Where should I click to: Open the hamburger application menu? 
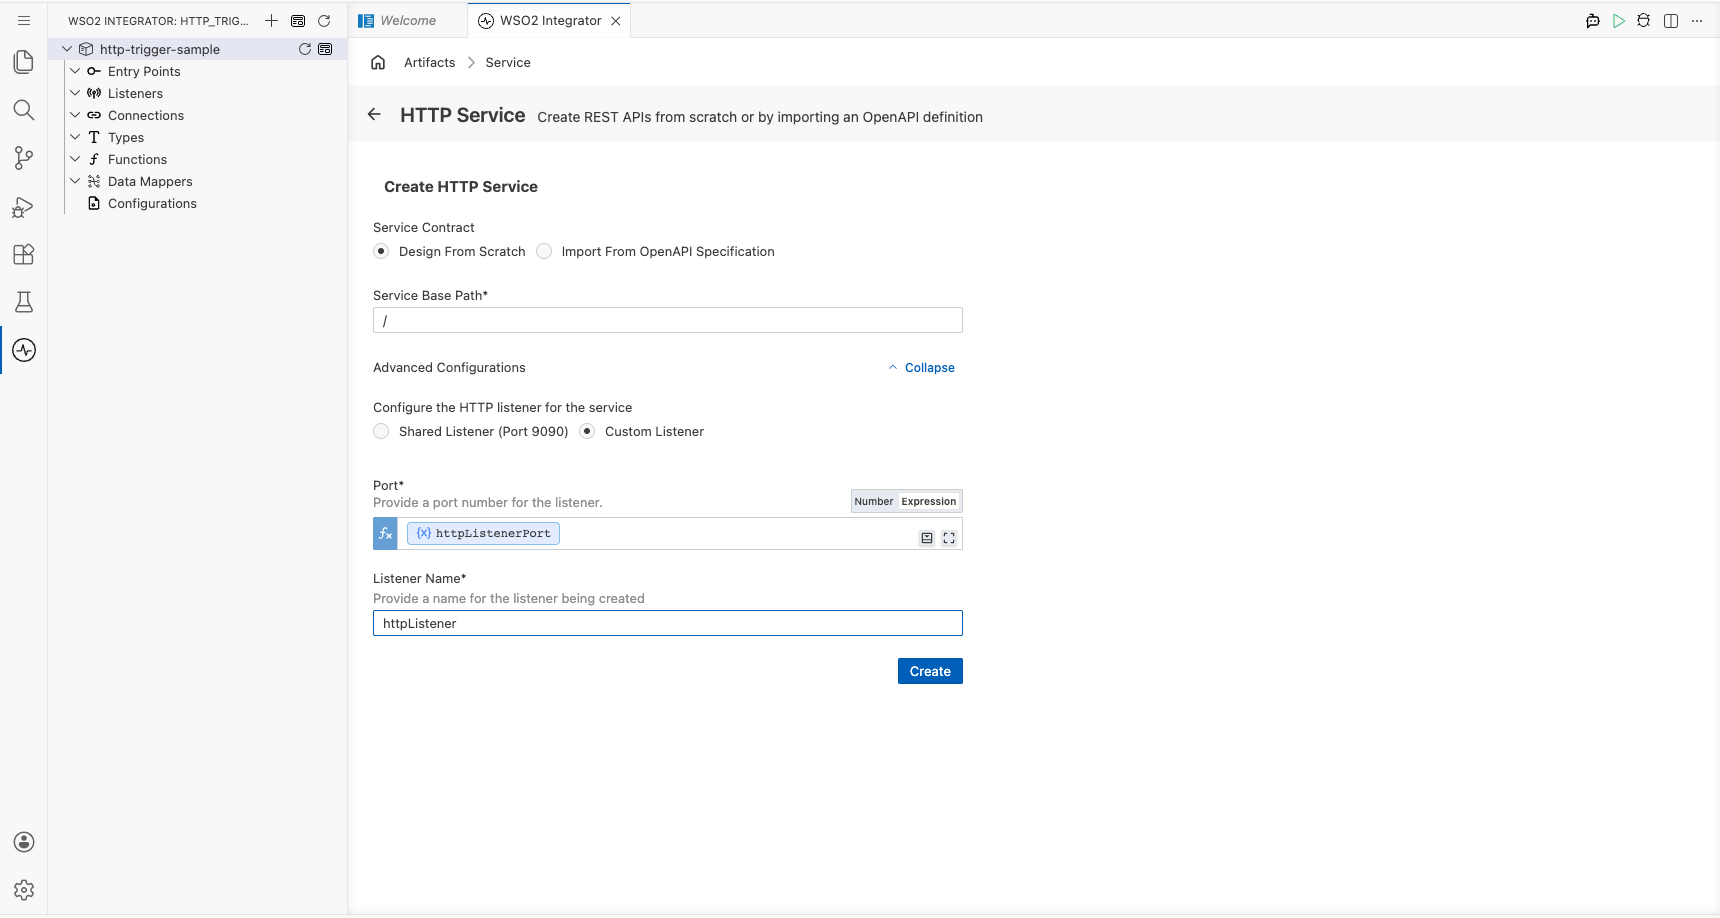tap(24, 20)
